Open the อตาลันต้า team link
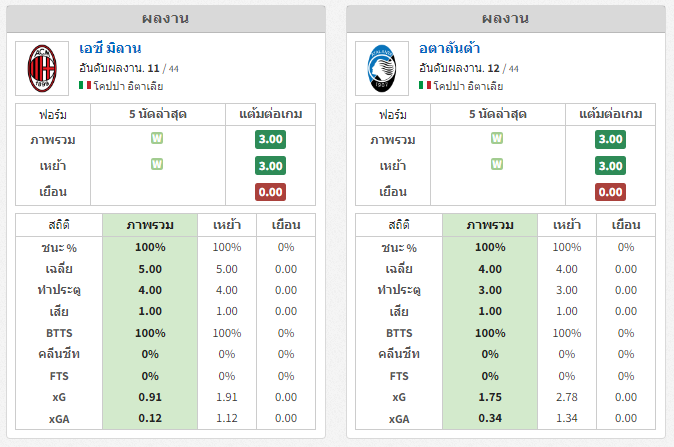The width and height of the screenshot is (674, 447). 450,48
